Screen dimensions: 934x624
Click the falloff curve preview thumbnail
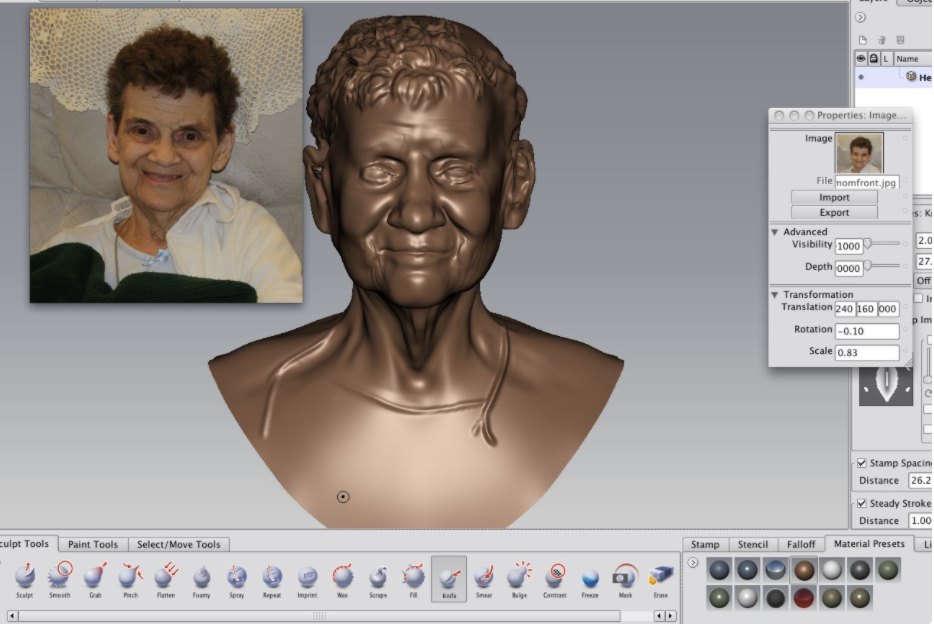[886, 386]
